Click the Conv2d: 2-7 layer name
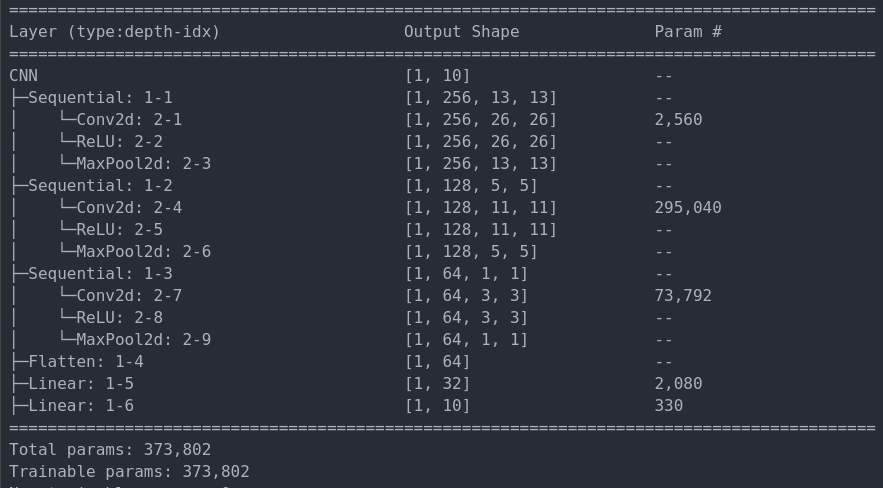Screen dimensions: 883x488 (129, 296)
